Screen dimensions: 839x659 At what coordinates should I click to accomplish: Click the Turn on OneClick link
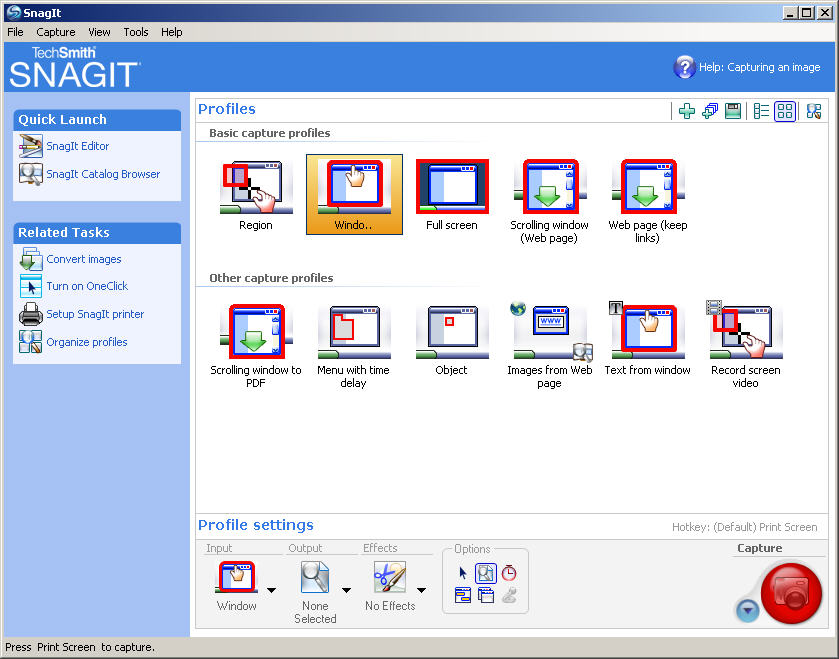tap(87, 286)
